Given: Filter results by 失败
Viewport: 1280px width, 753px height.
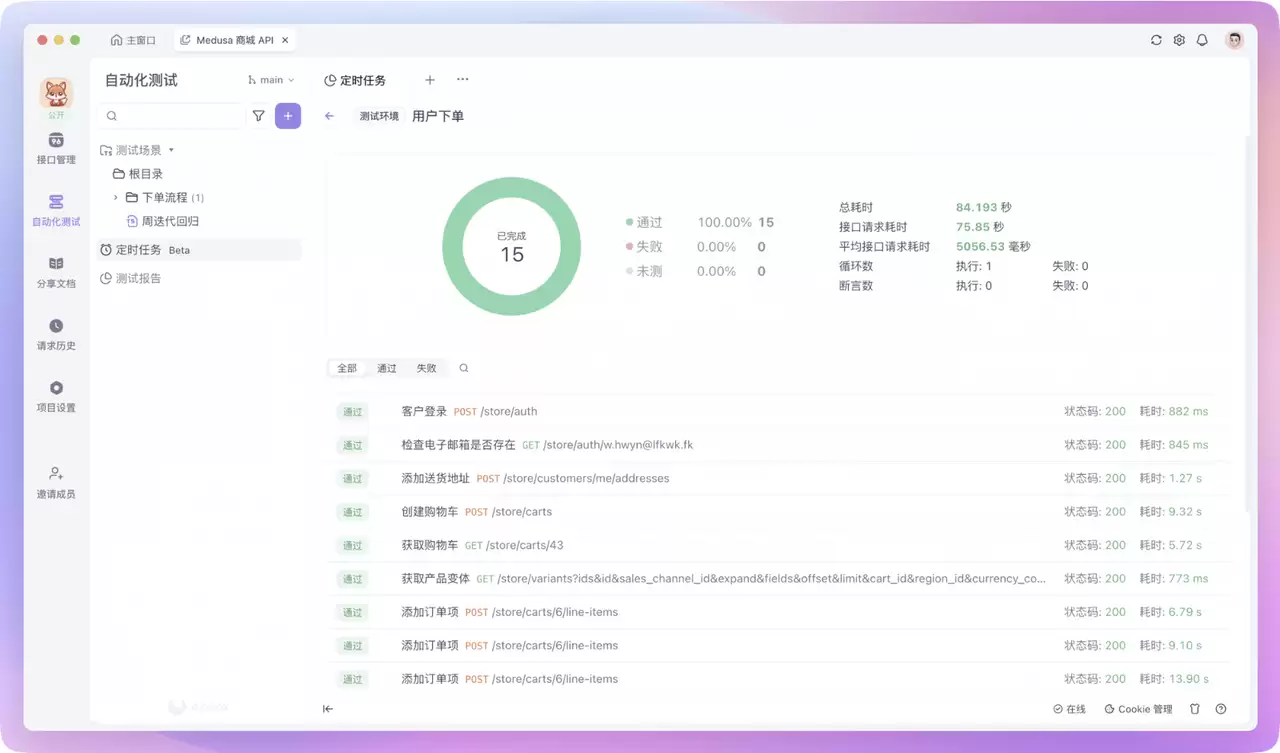Looking at the screenshot, I should pos(427,368).
